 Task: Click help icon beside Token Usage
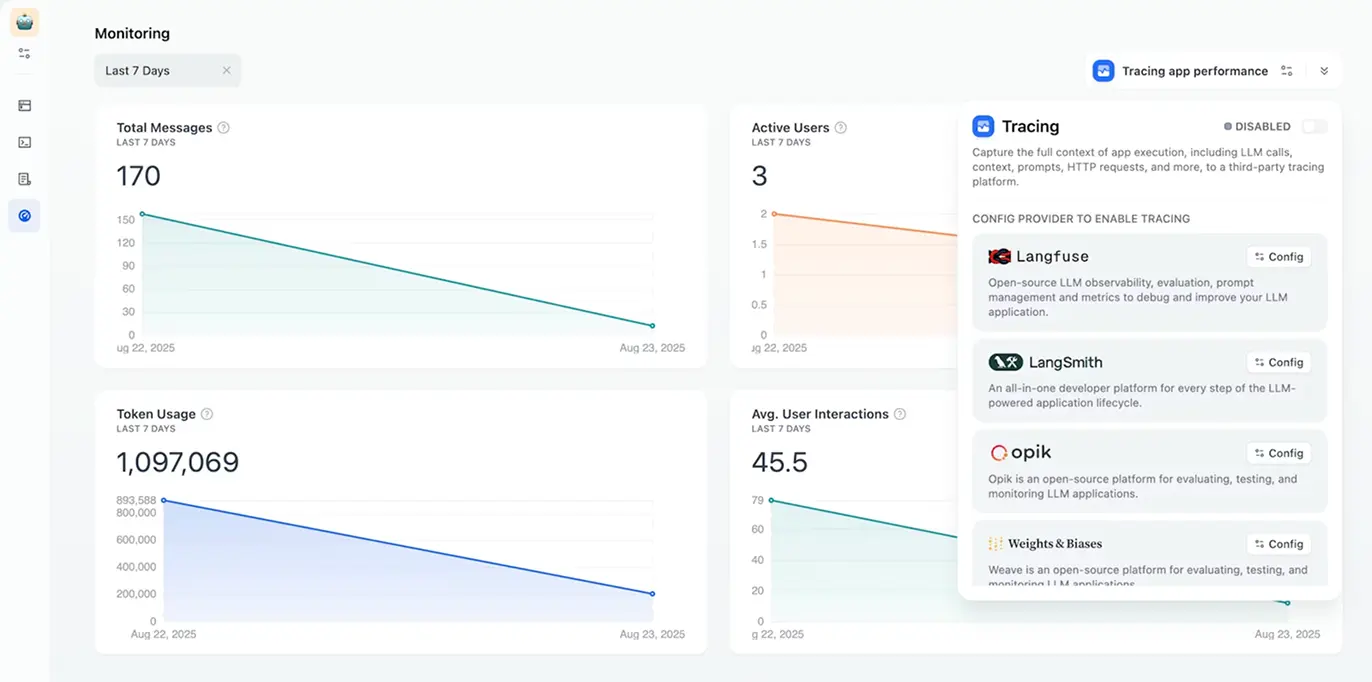tap(207, 414)
